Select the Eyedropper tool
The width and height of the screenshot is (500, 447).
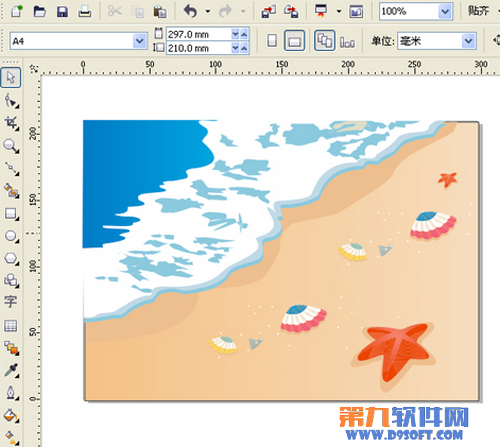pos(11,371)
